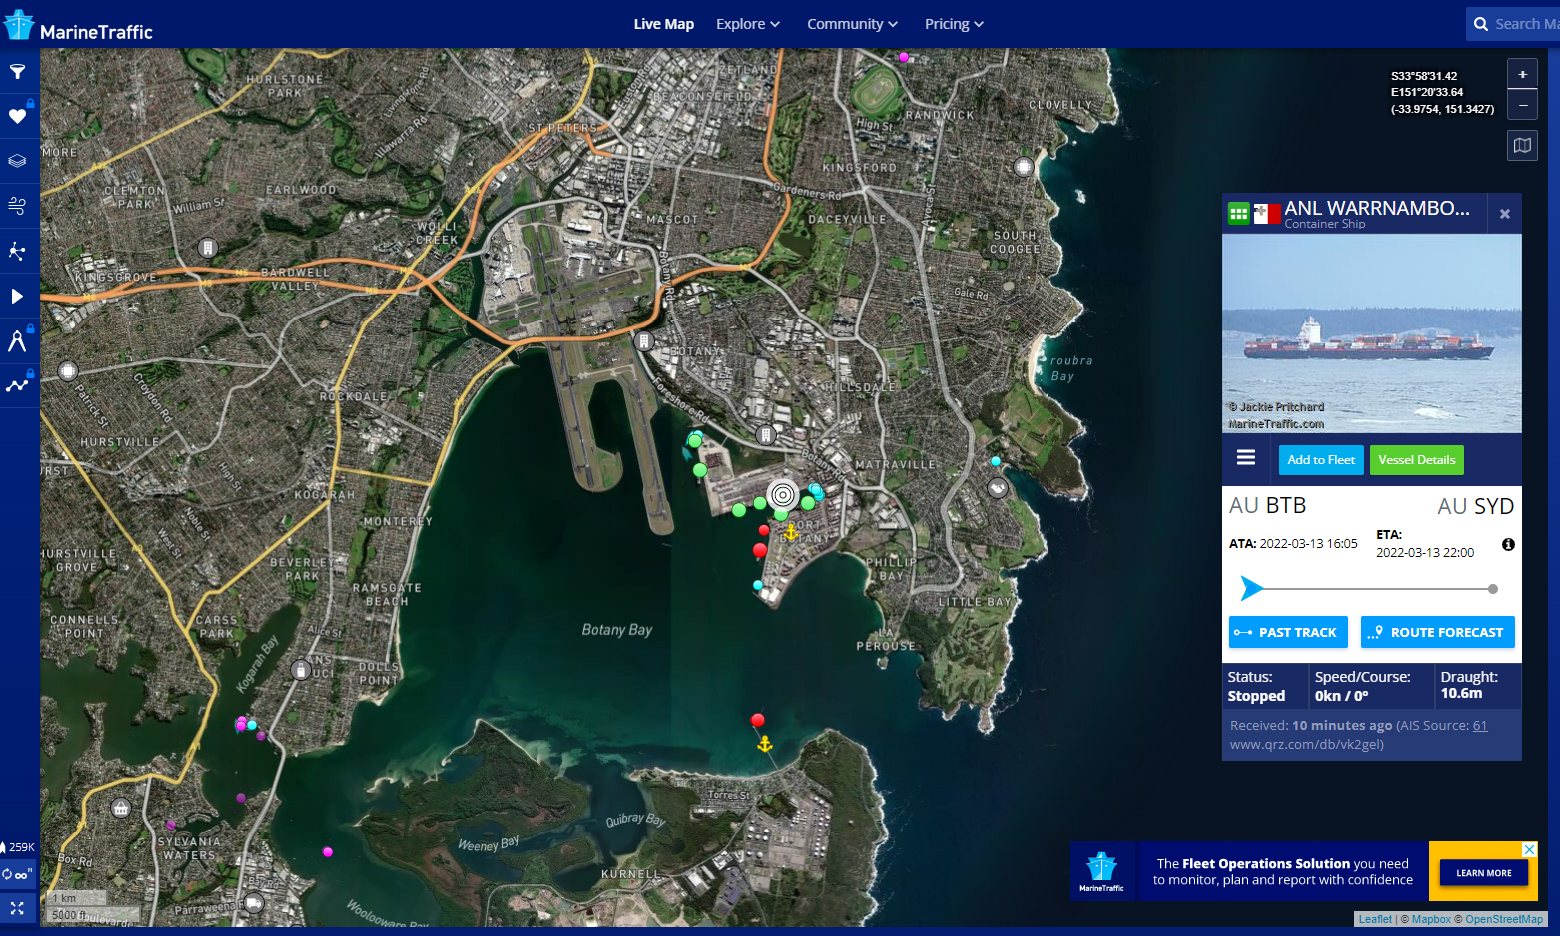Click the green container ship type icon
Screen dimensions: 1560x936
point(1238,213)
